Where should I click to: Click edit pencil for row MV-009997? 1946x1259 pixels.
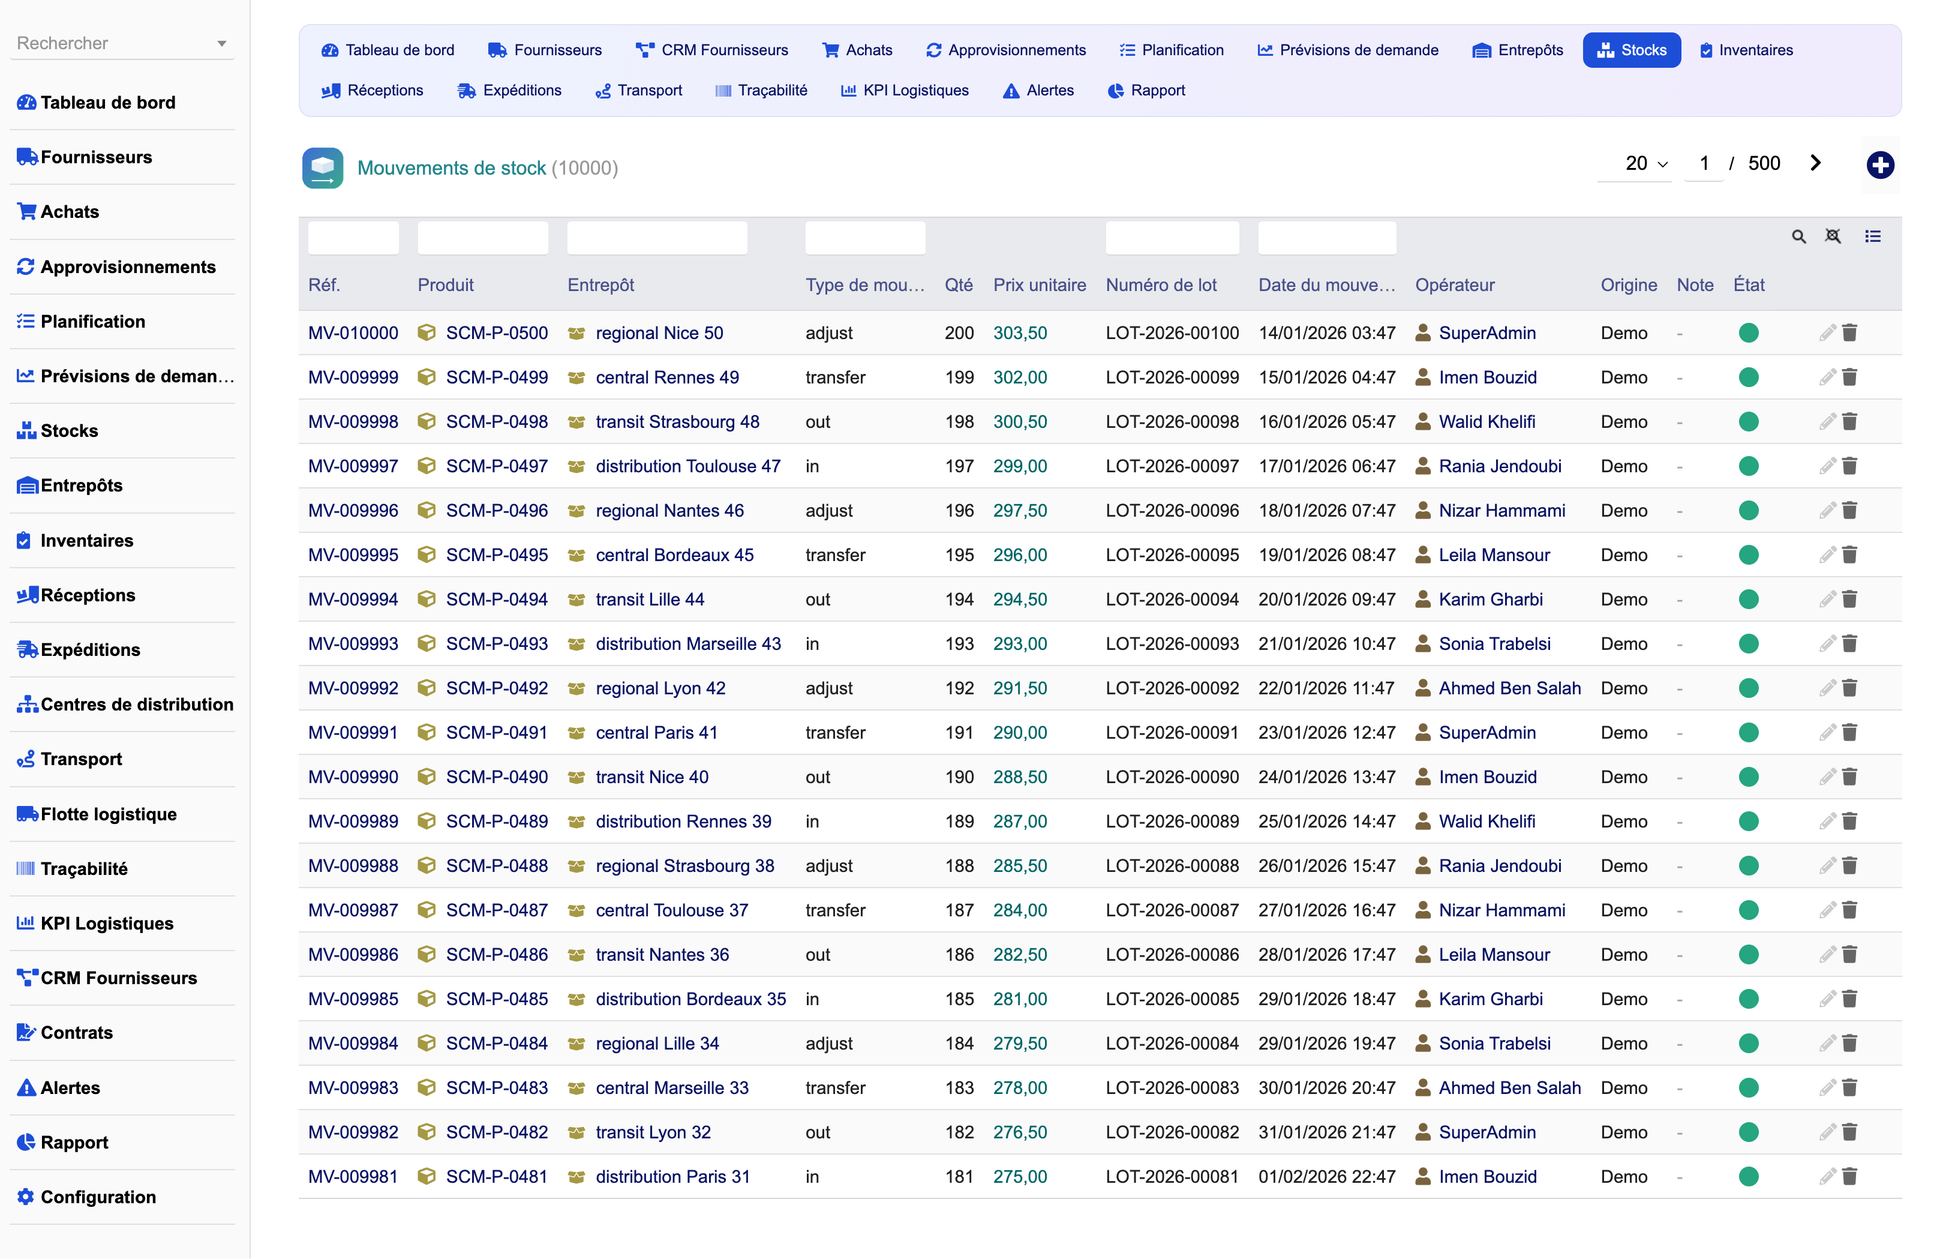pos(1827,466)
